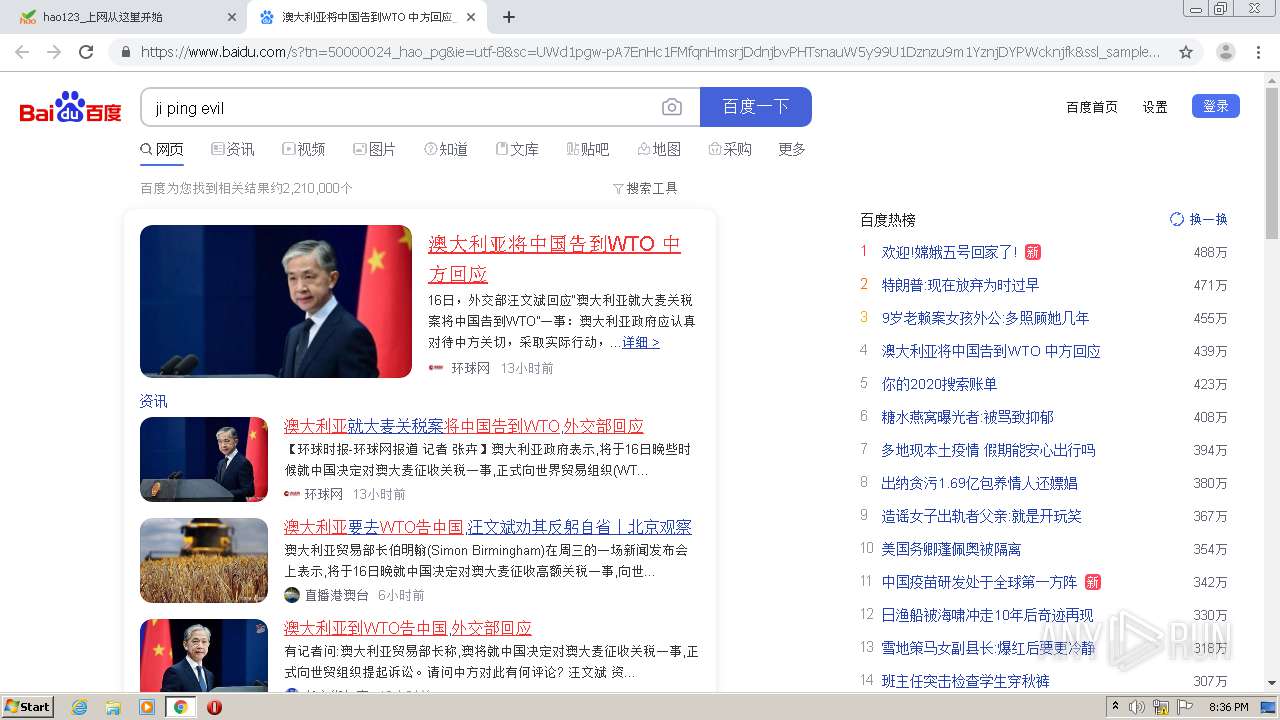Viewport: 1280px width, 720px height.
Task: Open hot topic 特朗普:现在放弃为时过早
Action: 960,285
